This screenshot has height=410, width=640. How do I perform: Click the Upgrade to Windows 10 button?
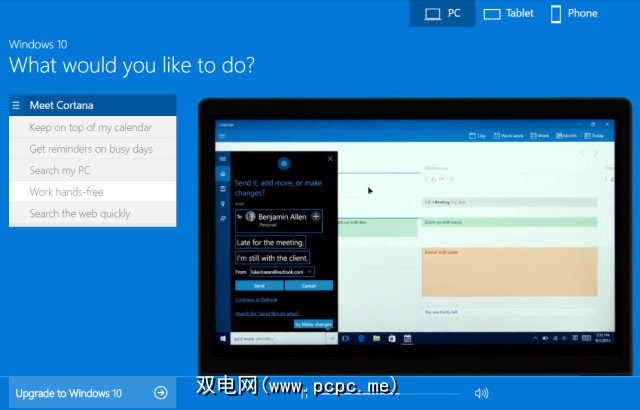click(93, 393)
